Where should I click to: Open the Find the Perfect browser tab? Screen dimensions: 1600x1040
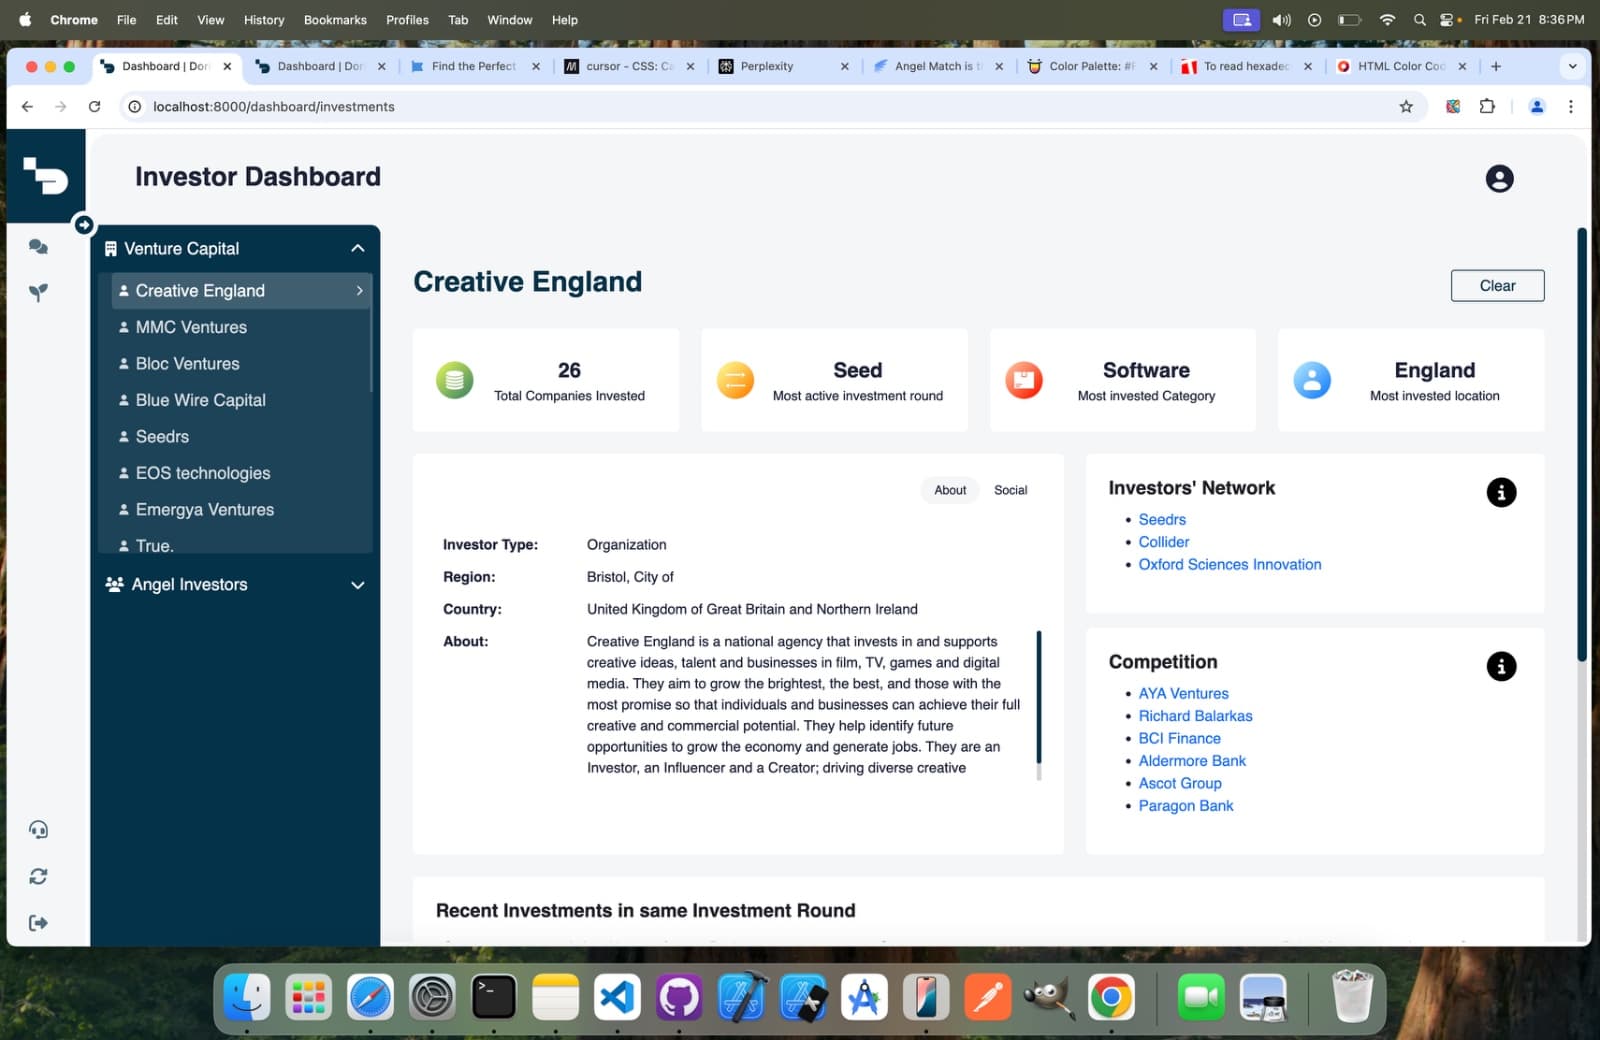click(474, 66)
